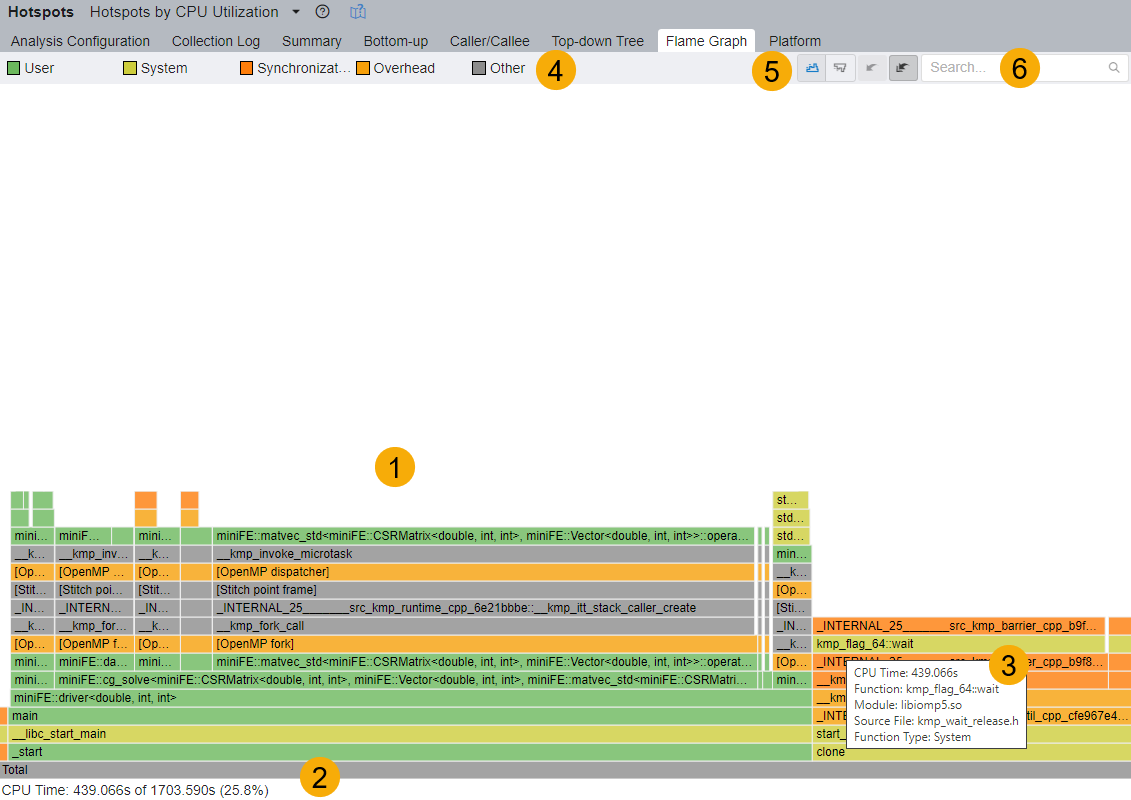Switch to flame graph layout
This screenshot has width=1131, height=800.
pyautogui.click(x=811, y=68)
